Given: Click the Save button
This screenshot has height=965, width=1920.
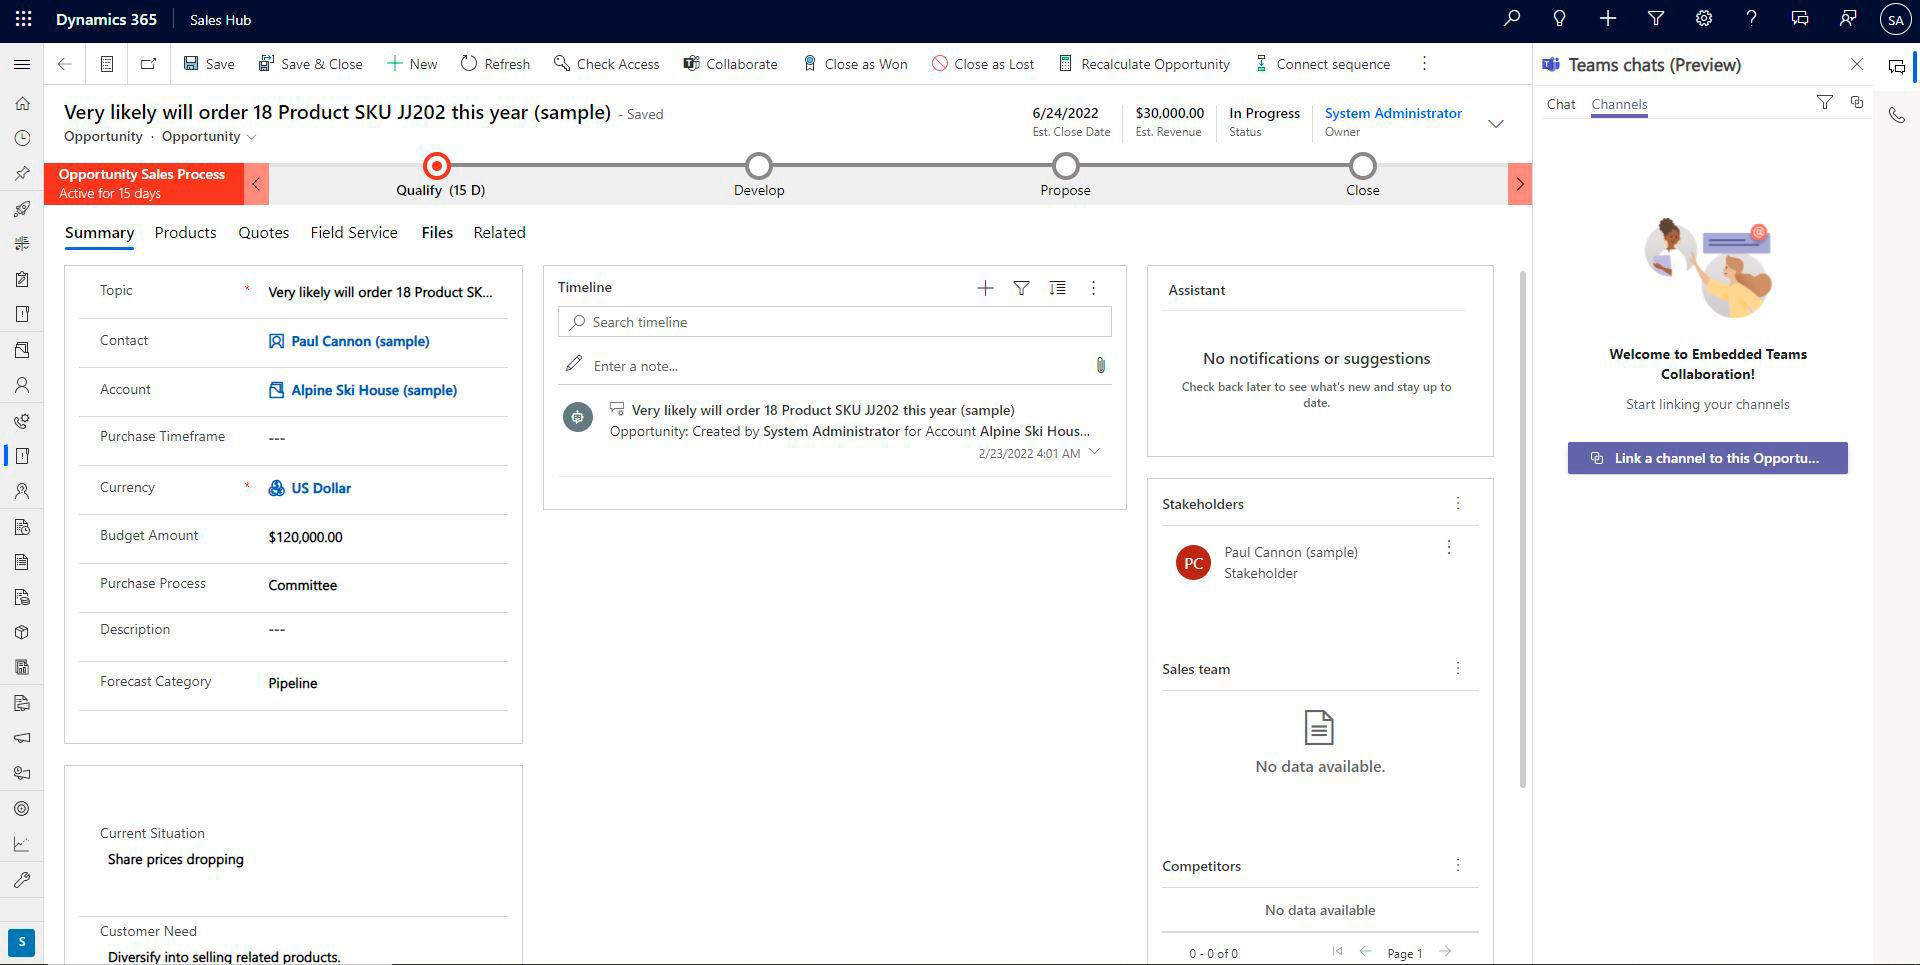Looking at the screenshot, I should click(209, 64).
